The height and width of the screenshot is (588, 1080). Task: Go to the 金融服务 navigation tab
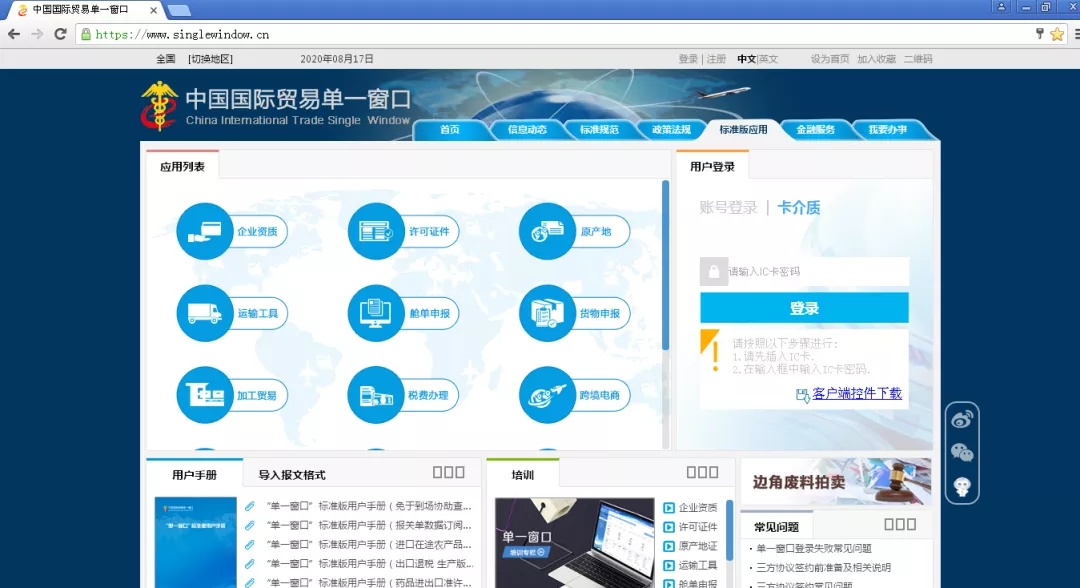(x=815, y=130)
